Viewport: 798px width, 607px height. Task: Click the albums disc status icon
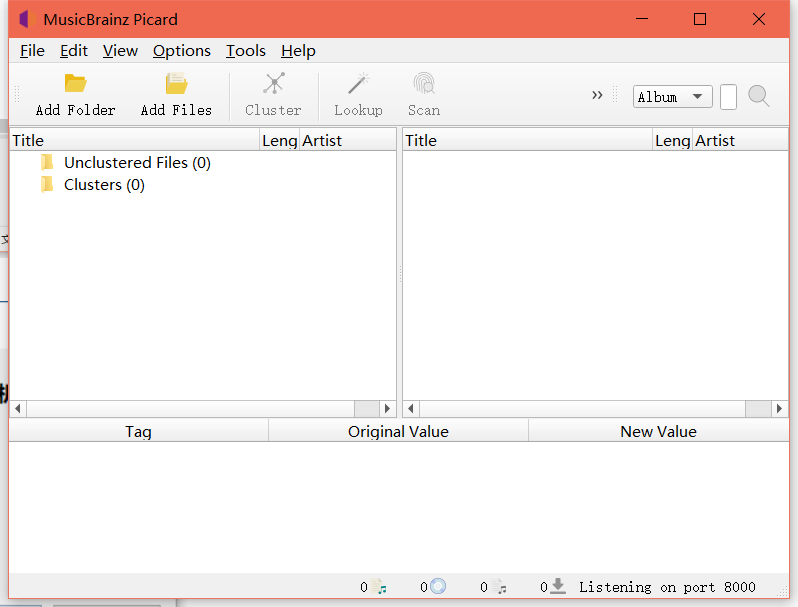438,586
